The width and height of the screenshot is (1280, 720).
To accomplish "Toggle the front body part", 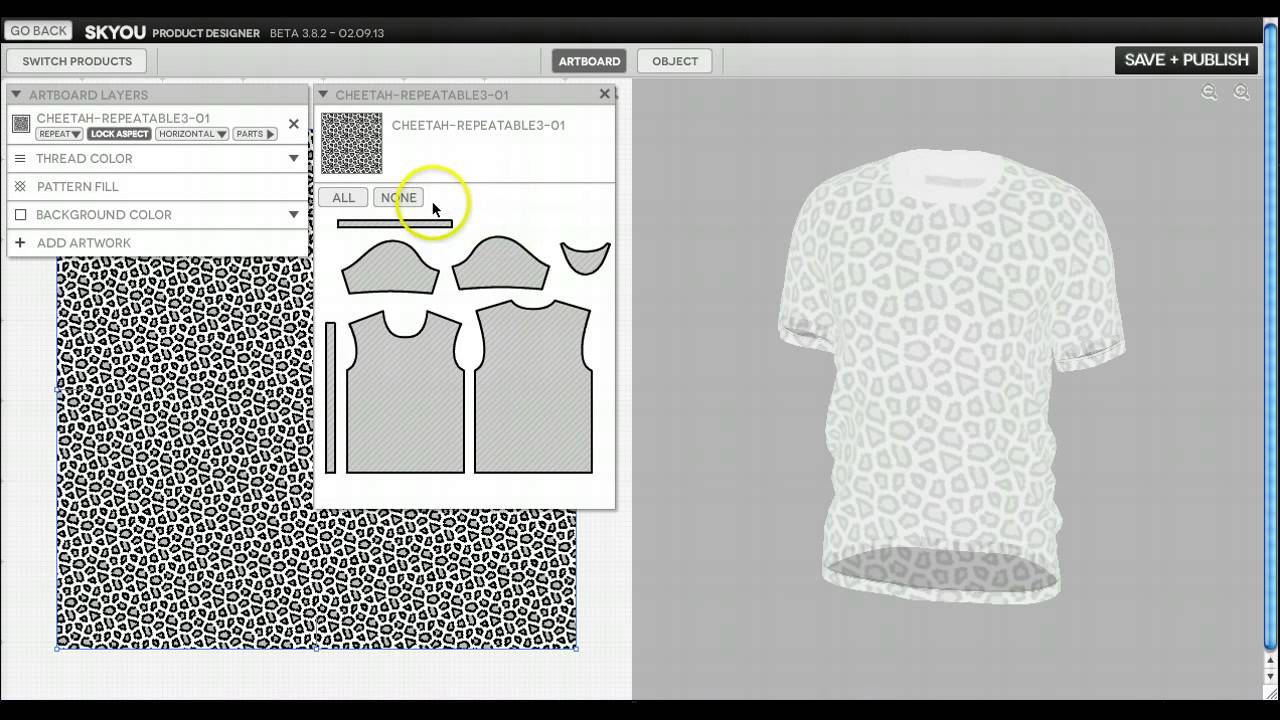I will pyautogui.click(x=405, y=393).
